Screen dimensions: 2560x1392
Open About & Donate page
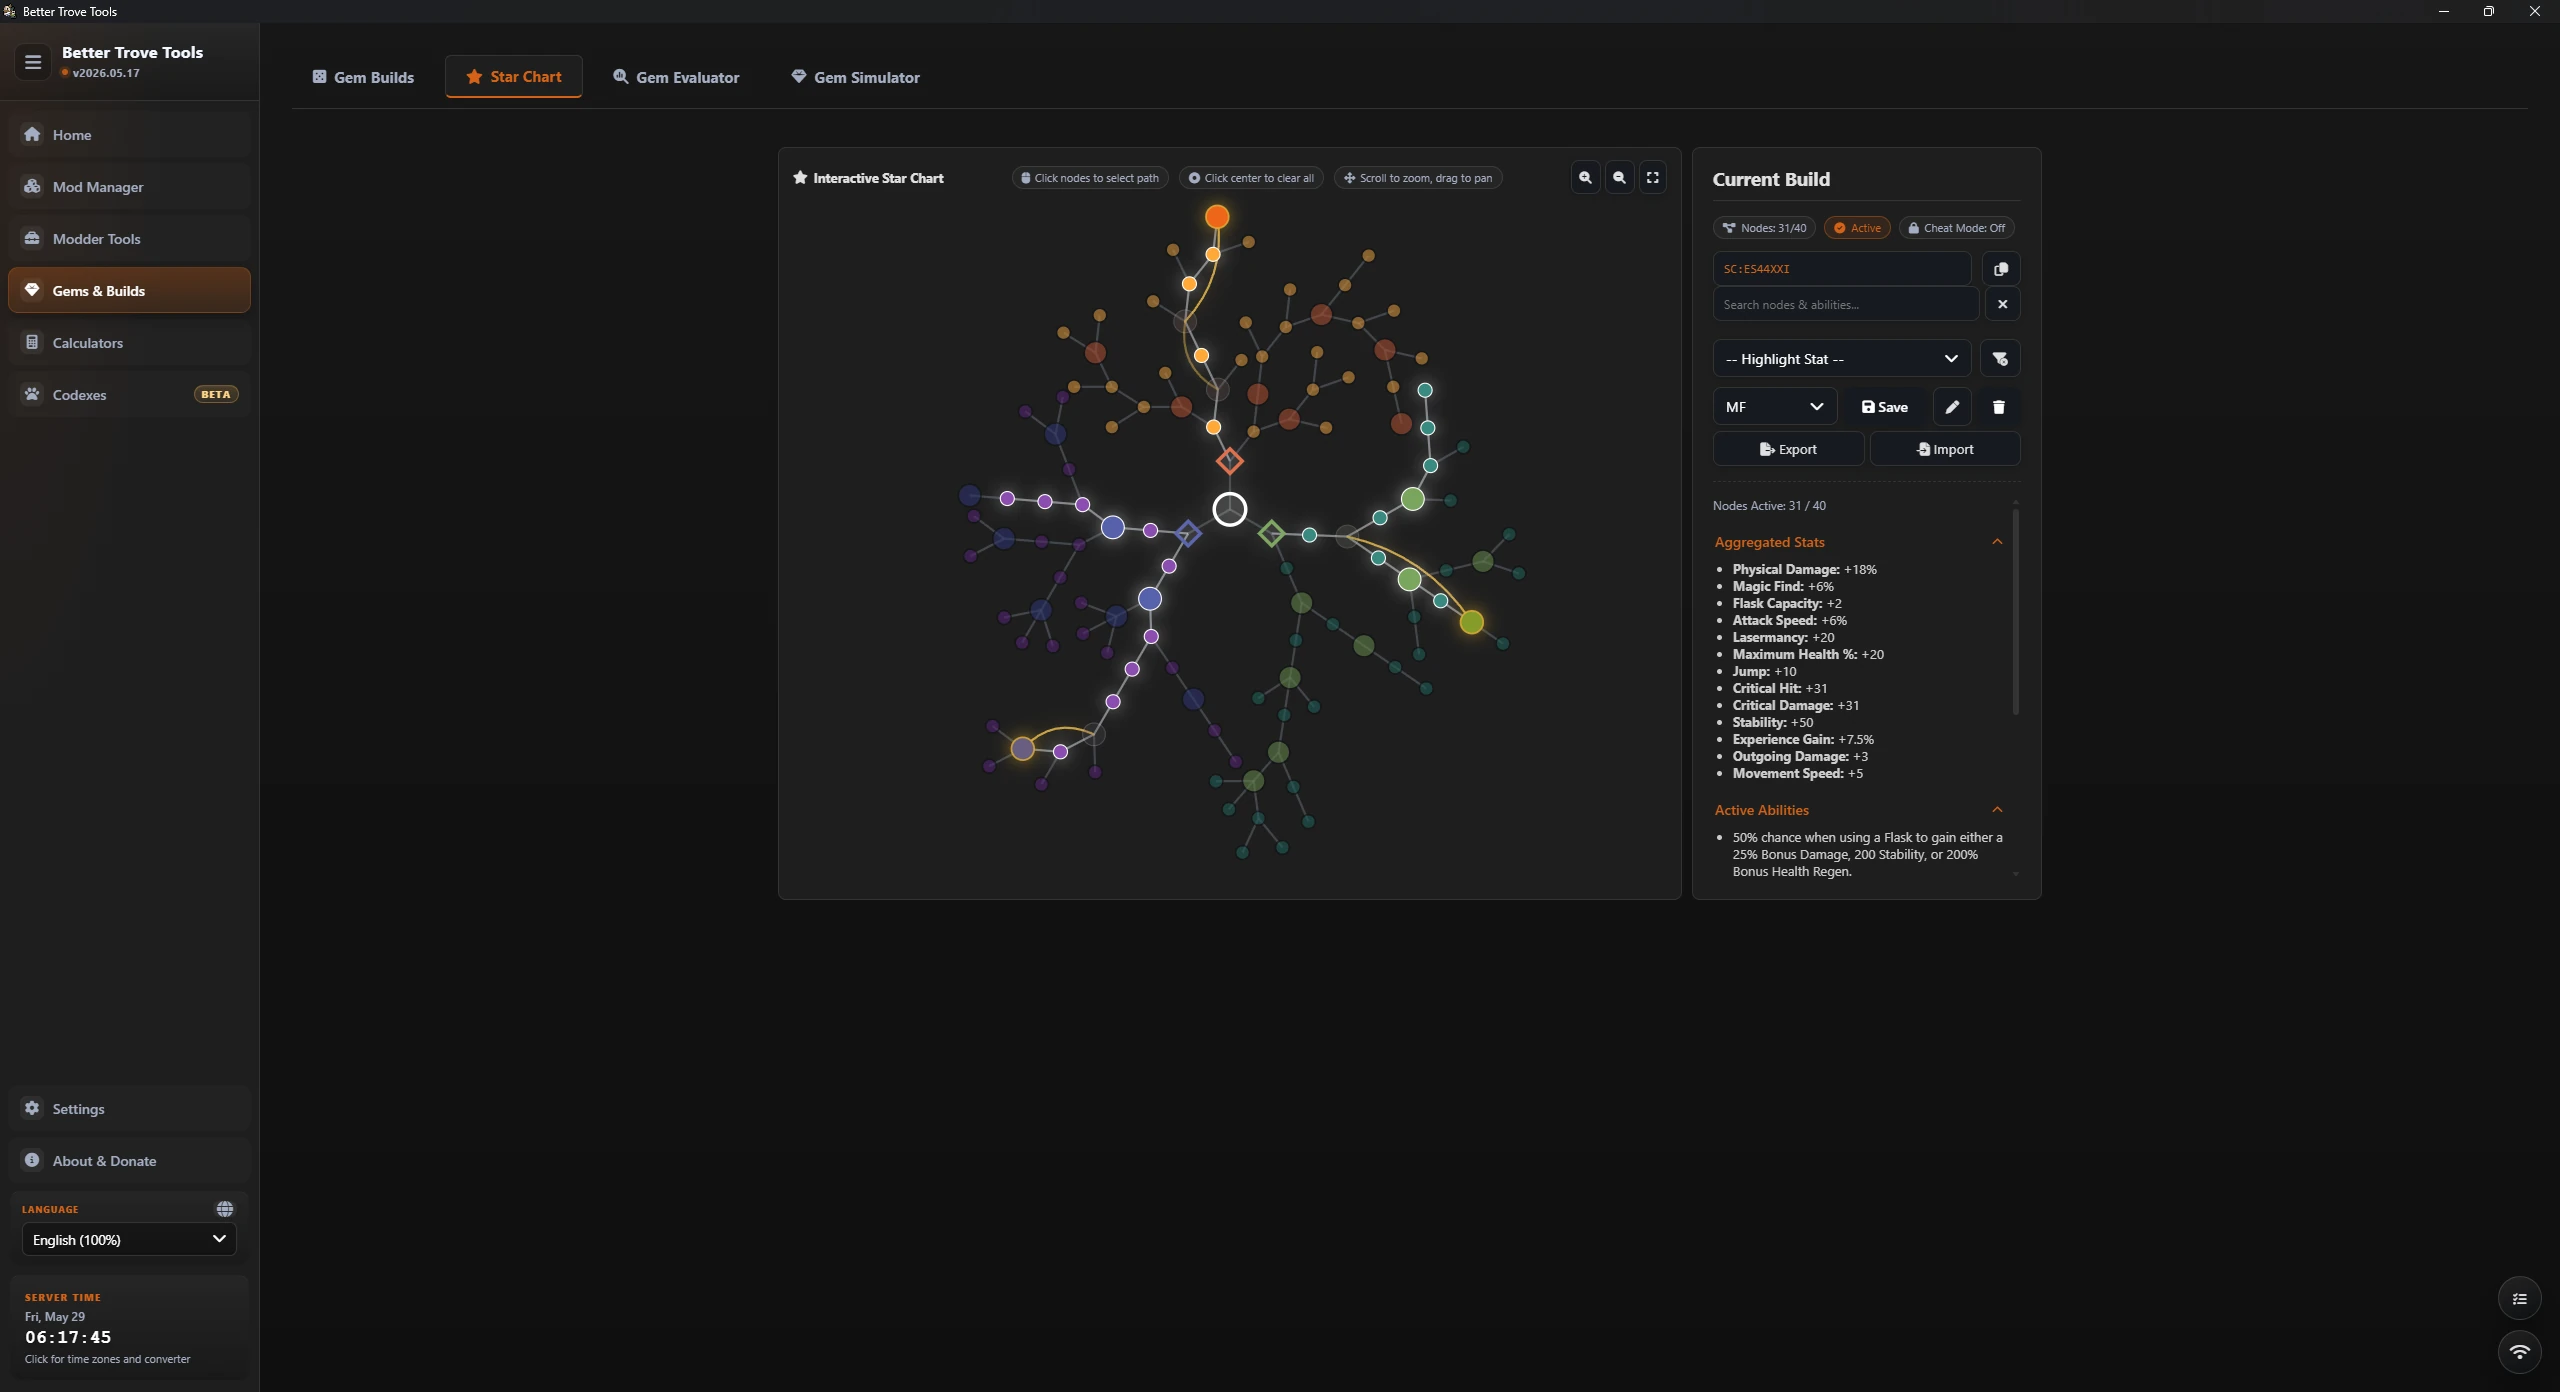click(129, 1160)
